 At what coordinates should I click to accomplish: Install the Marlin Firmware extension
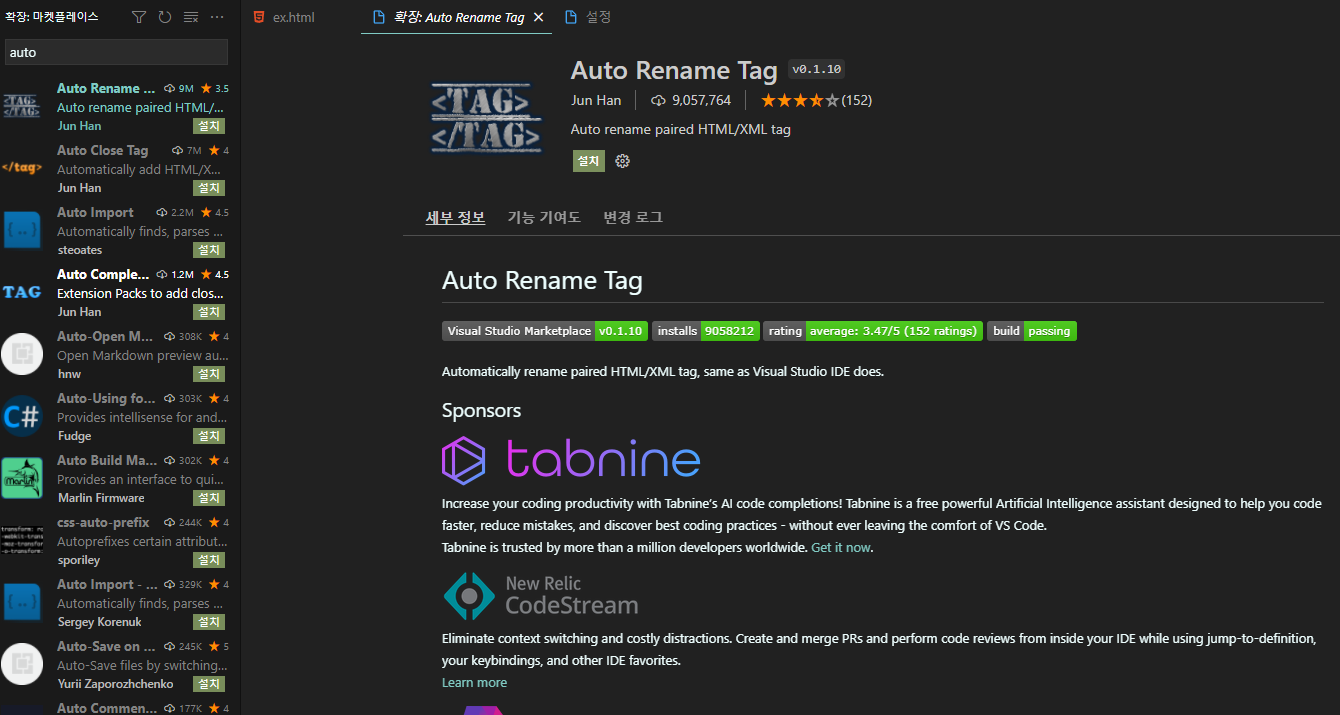pos(209,498)
